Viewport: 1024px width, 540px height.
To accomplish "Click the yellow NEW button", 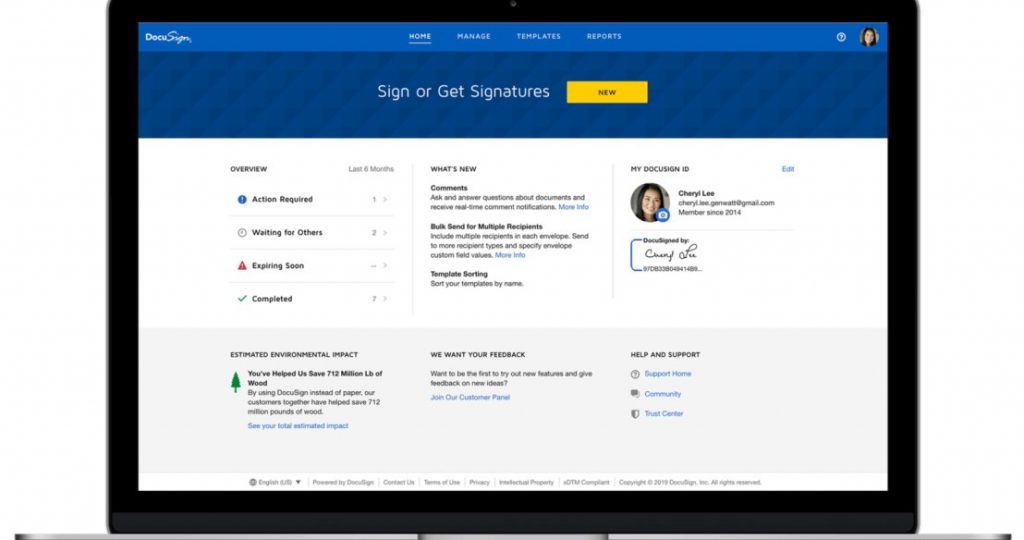I will 607,92.
